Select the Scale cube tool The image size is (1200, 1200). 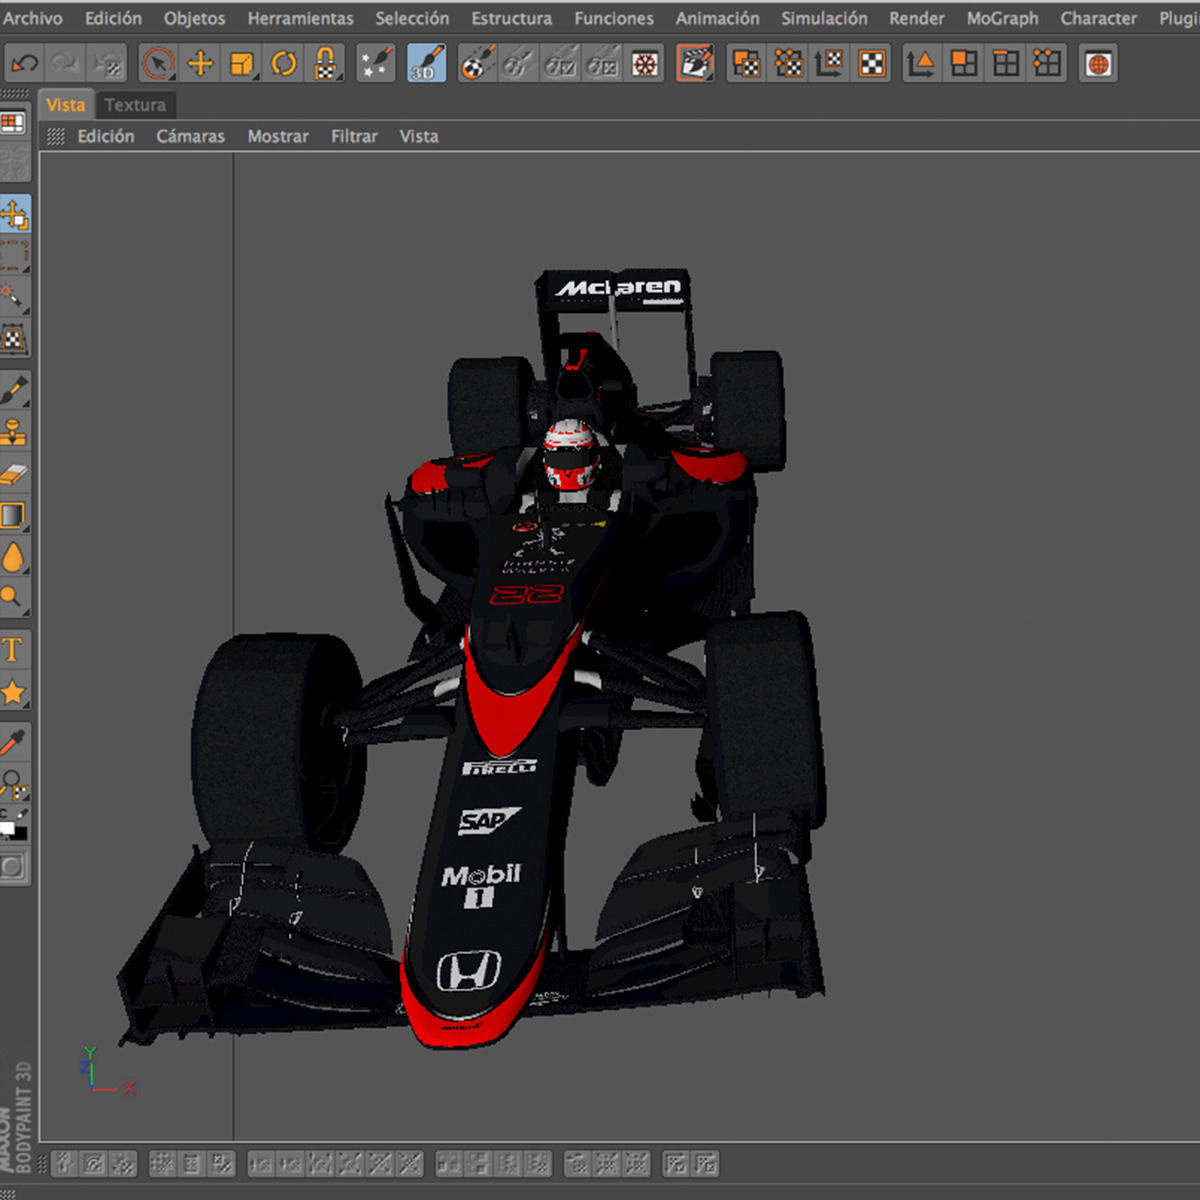point(242,65)
